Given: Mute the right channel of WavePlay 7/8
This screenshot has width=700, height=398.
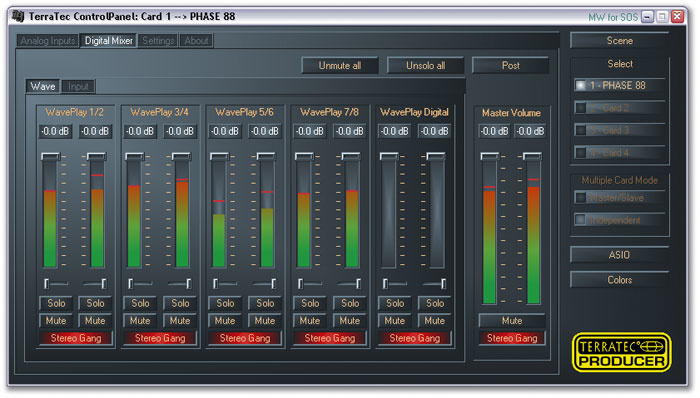Looking at the screenshot, I should (x=350, y=321).
